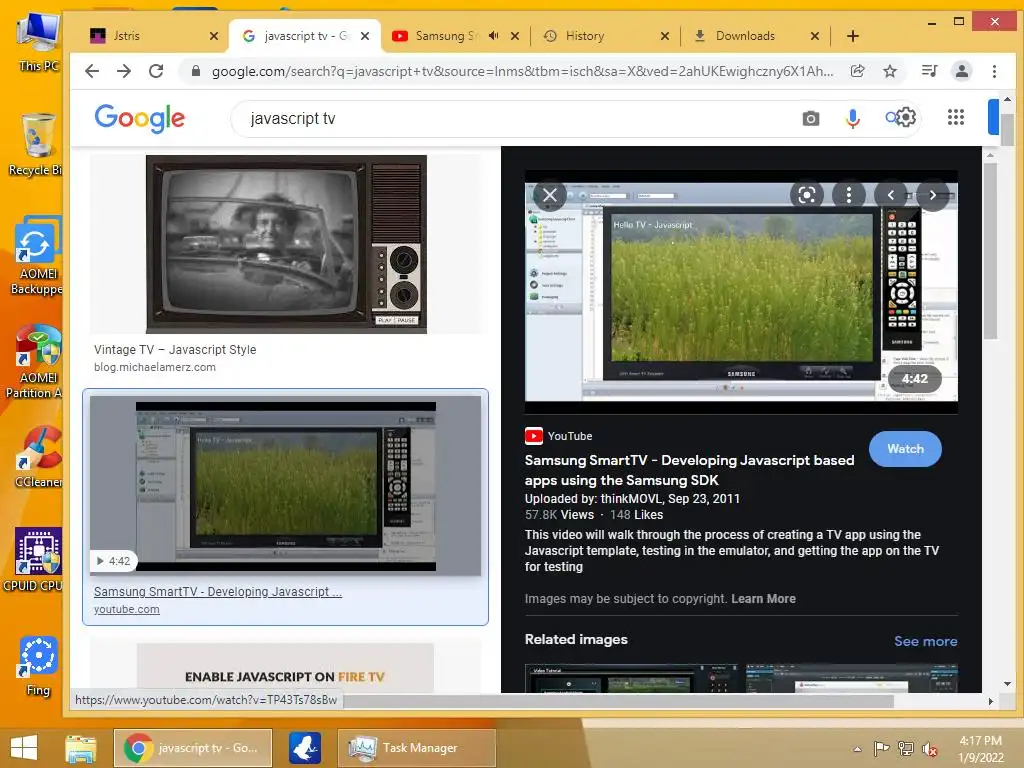The height and width of the screenshot is (768, 1024).
Task: Open the vintage TV image result
Action: coord(286,244)
